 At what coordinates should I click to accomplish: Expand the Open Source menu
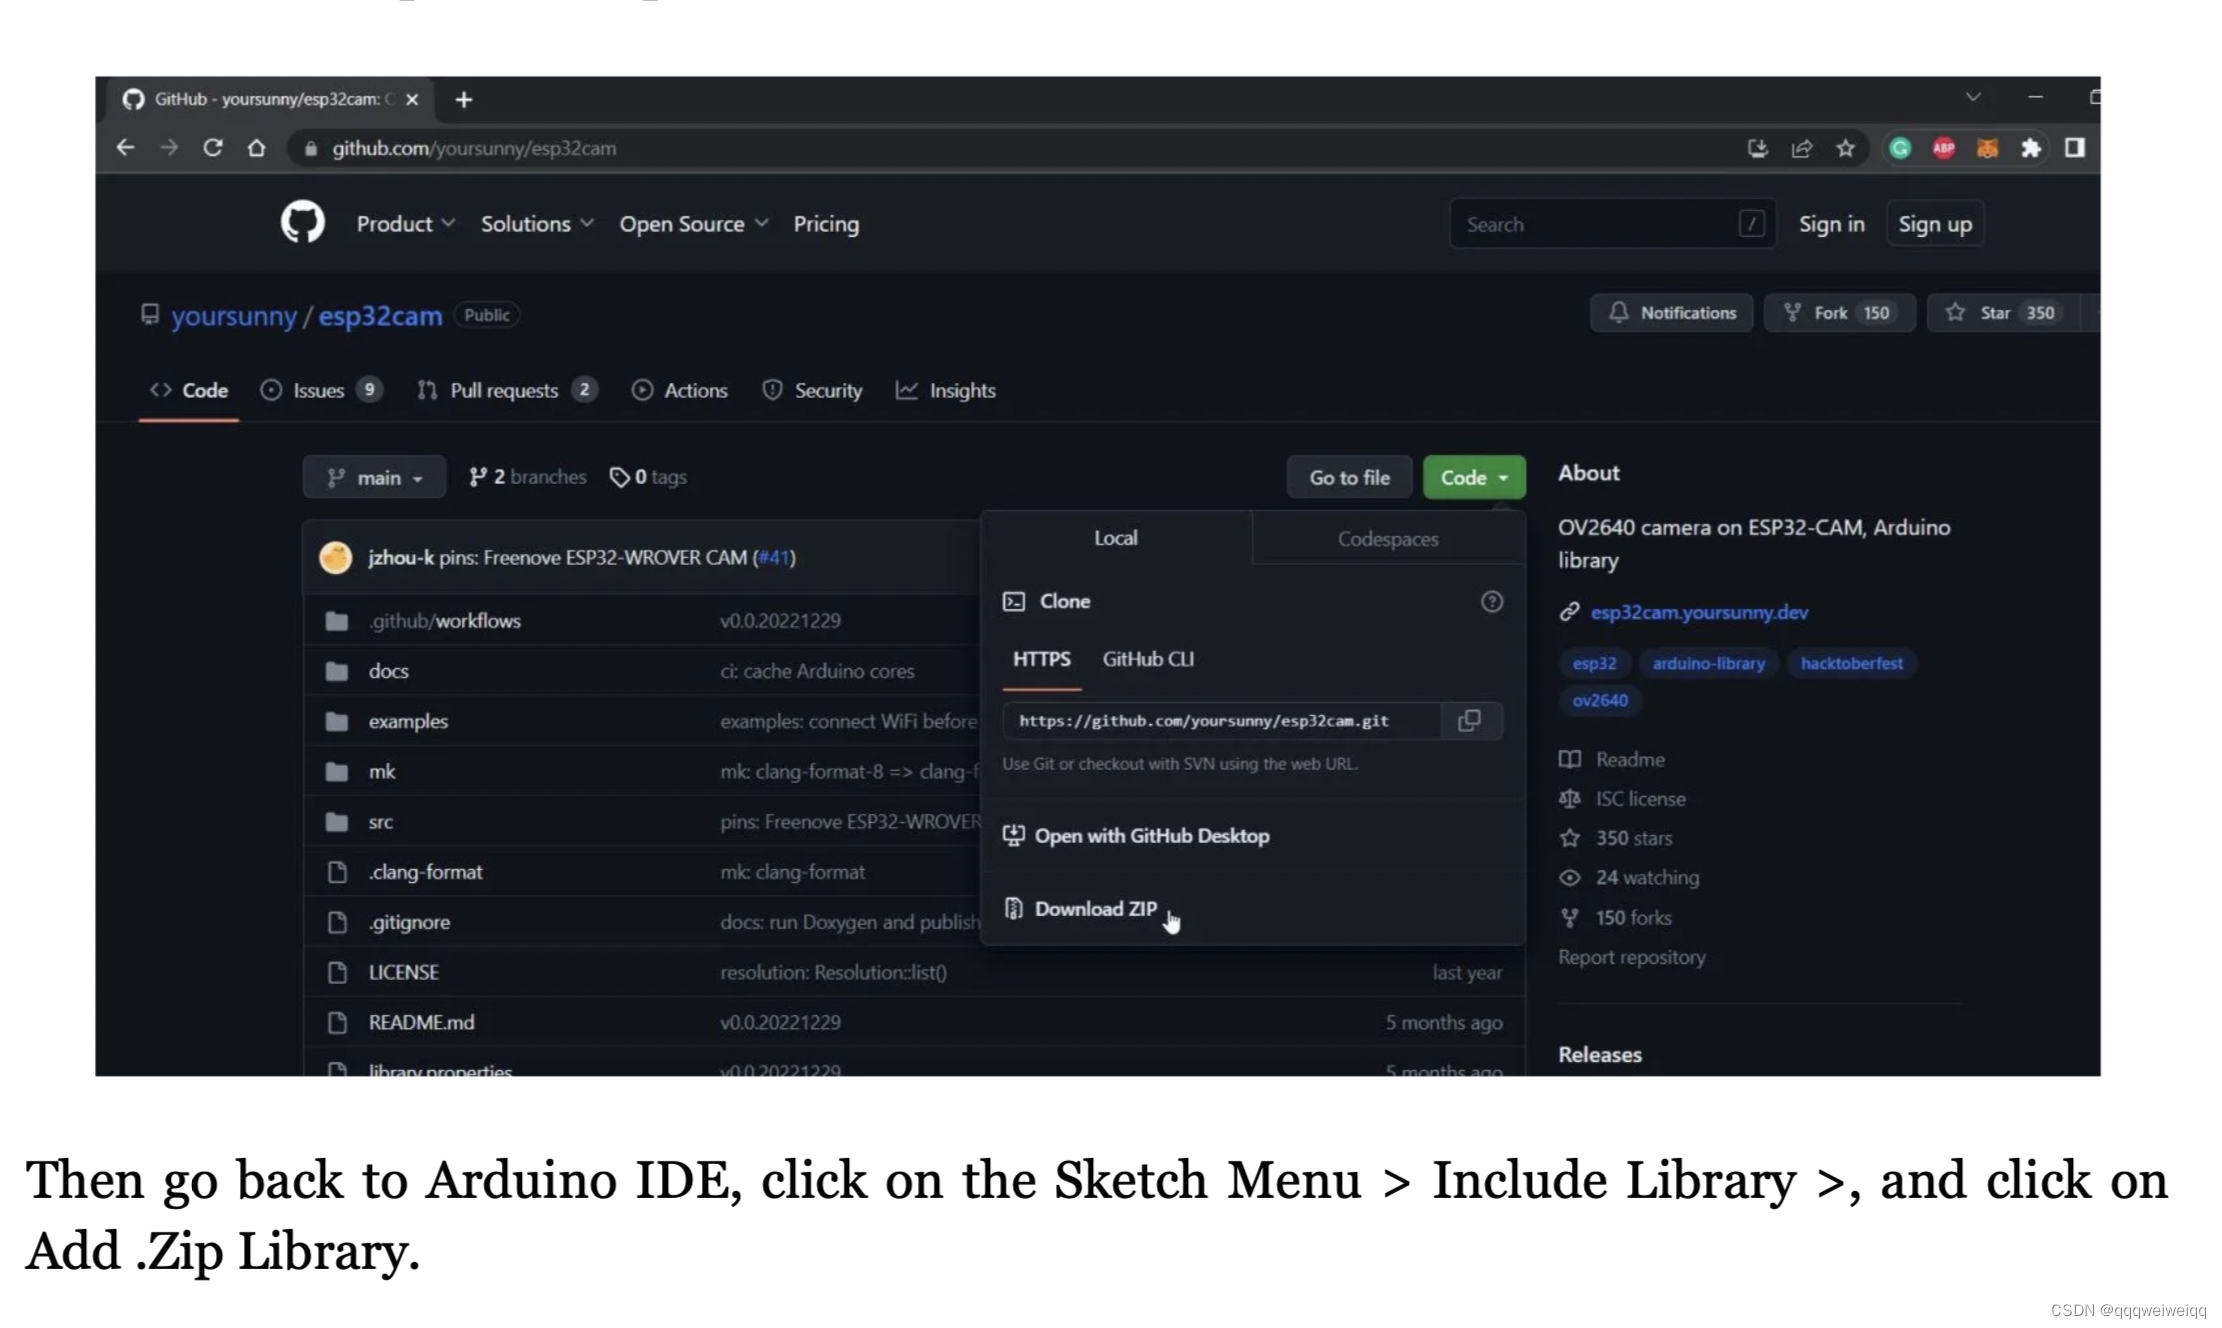coord(693,224)
